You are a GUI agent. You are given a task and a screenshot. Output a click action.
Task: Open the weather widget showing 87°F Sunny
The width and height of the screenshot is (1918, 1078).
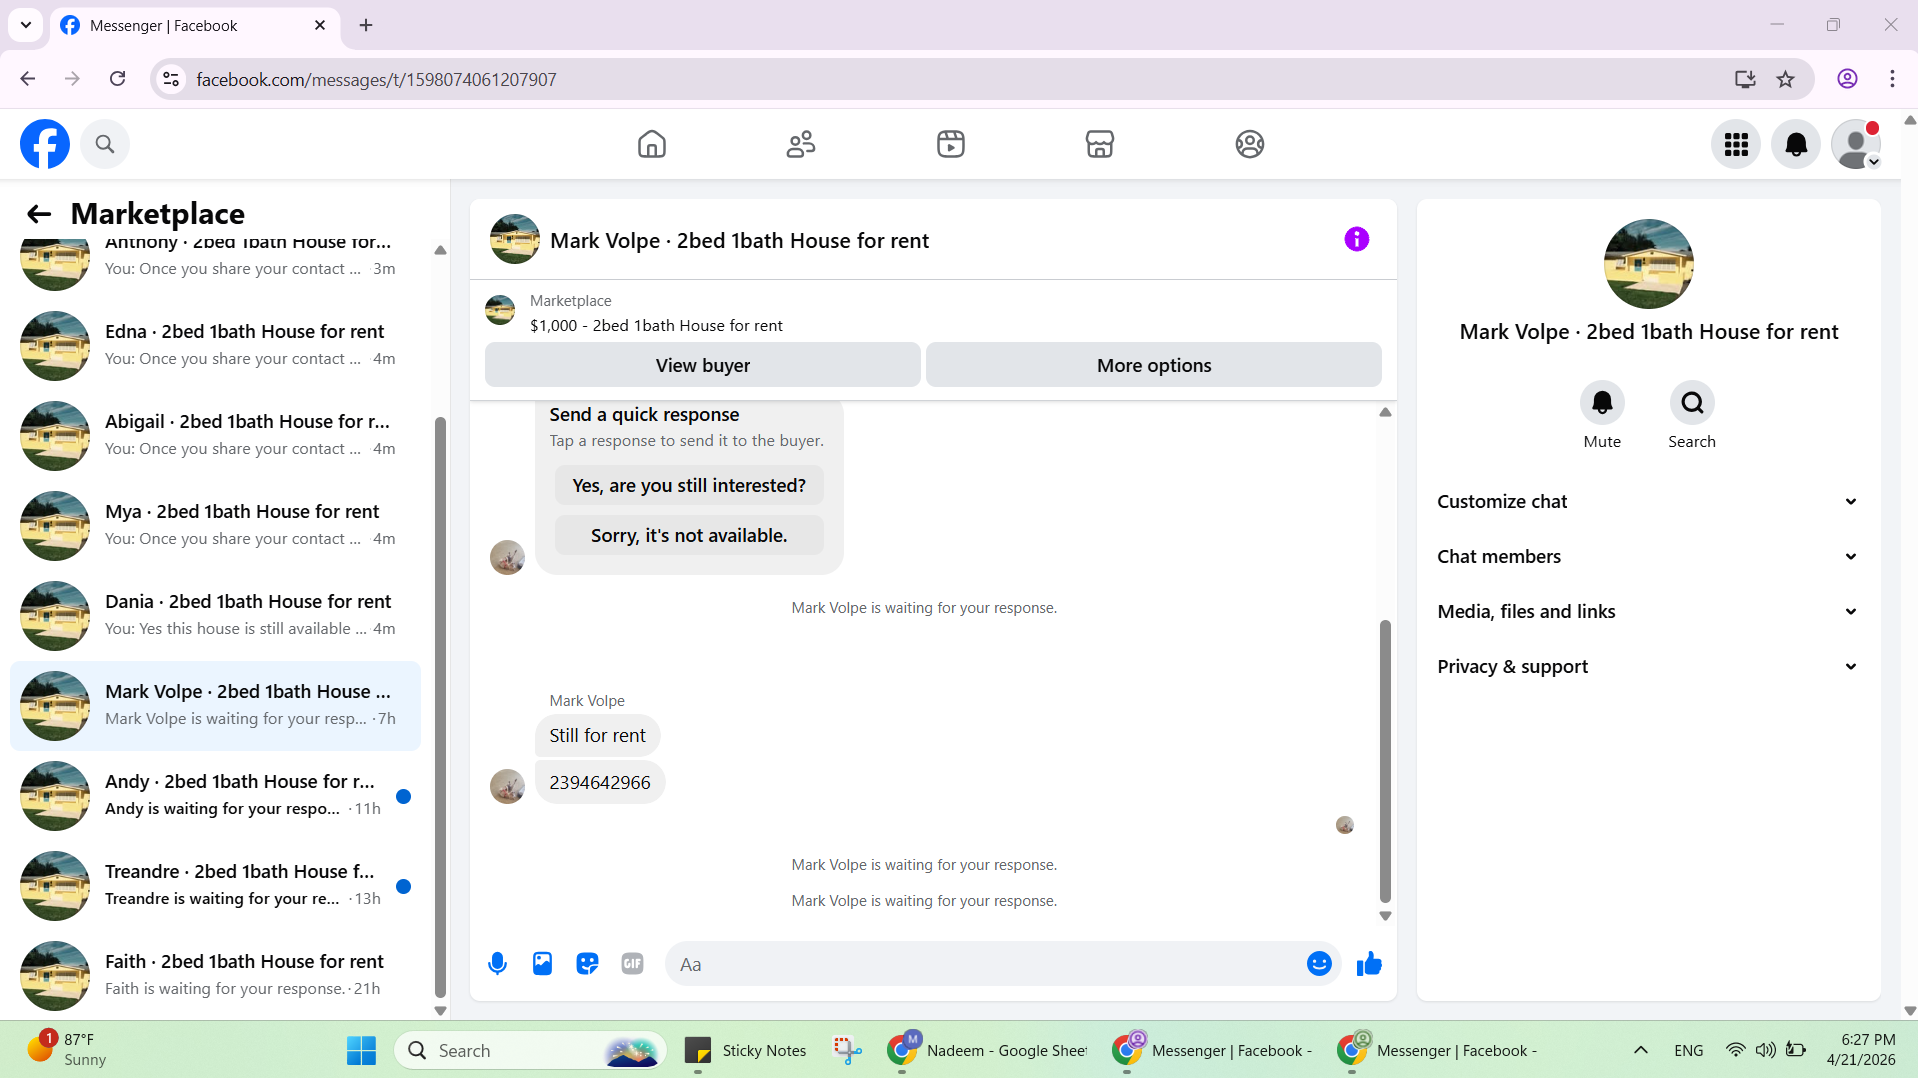(x=66, y=1050)
